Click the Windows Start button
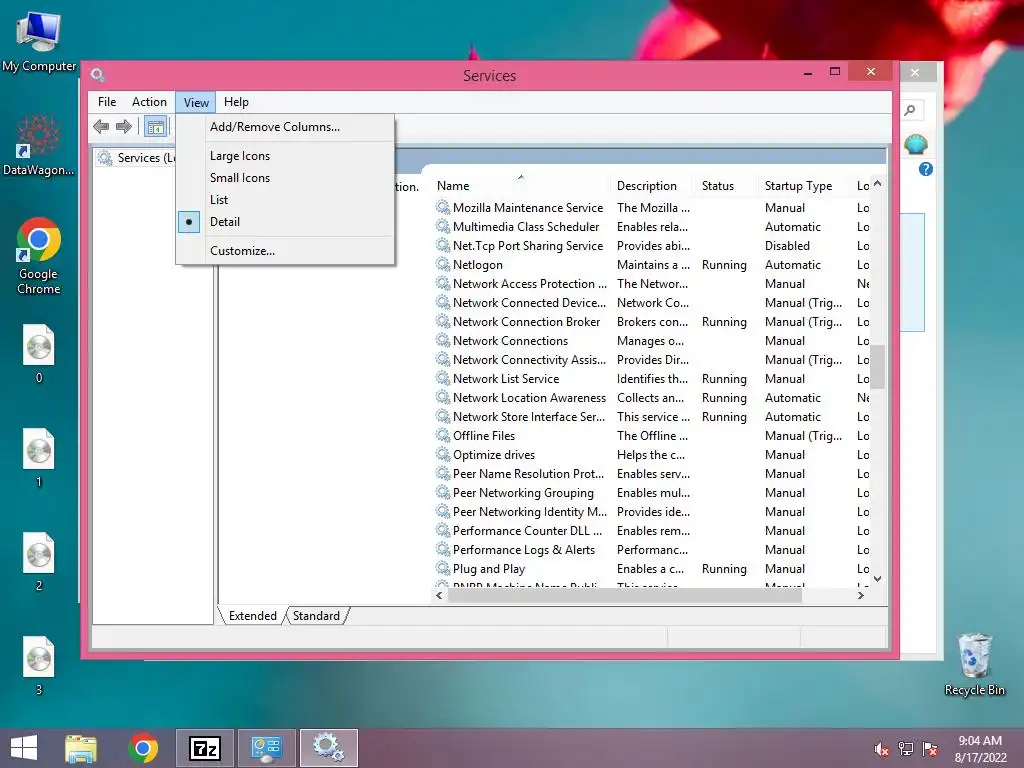Screen dimensions: 1024x768 pos(24,748)
